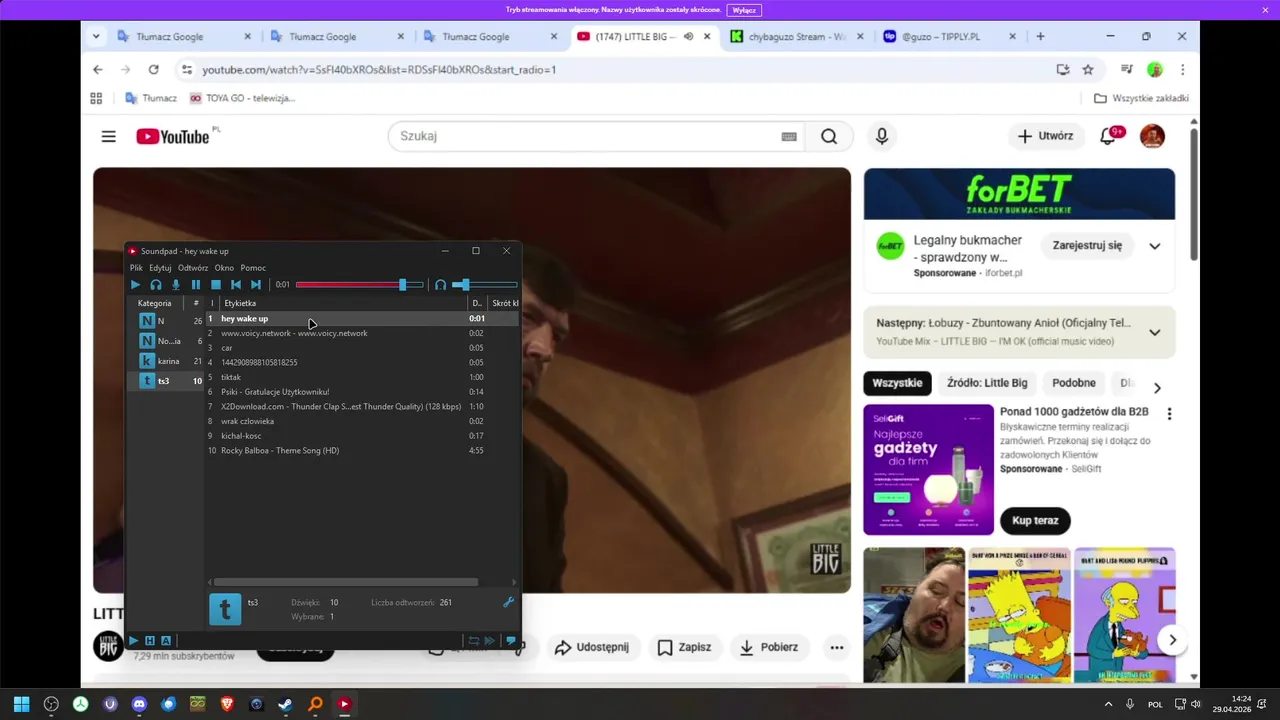Open Soundpad Odtwórz menu

[193, 268]
